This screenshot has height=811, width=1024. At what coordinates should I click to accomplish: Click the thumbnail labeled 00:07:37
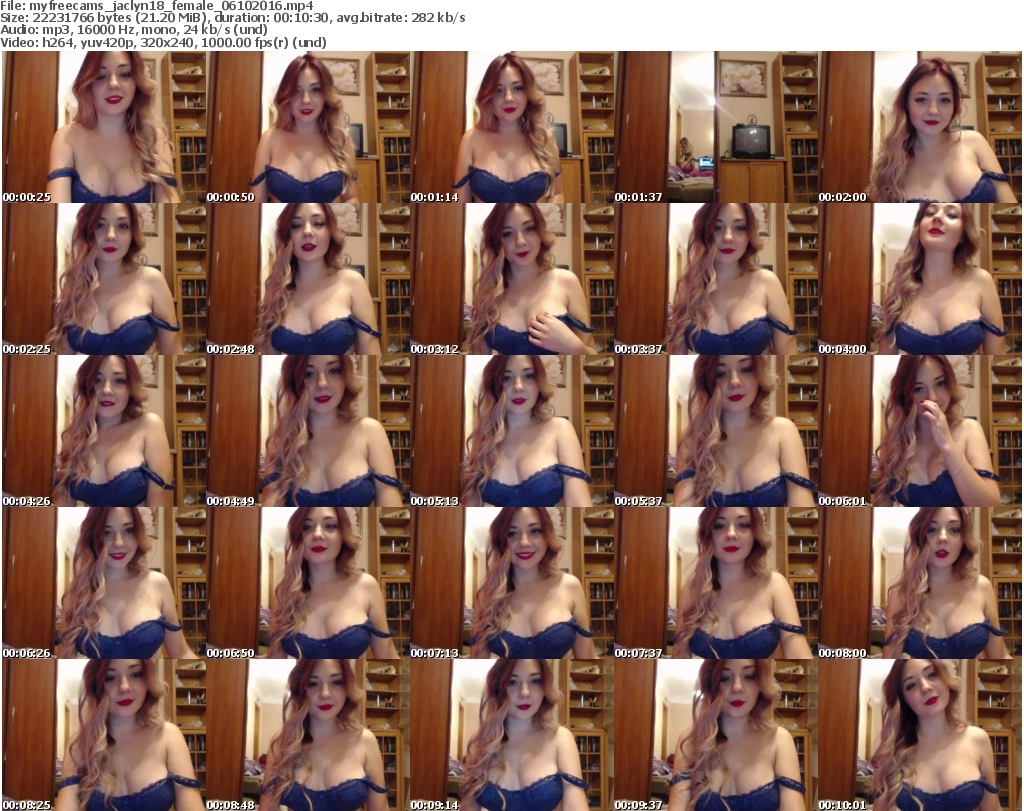(x=715, y=583)
